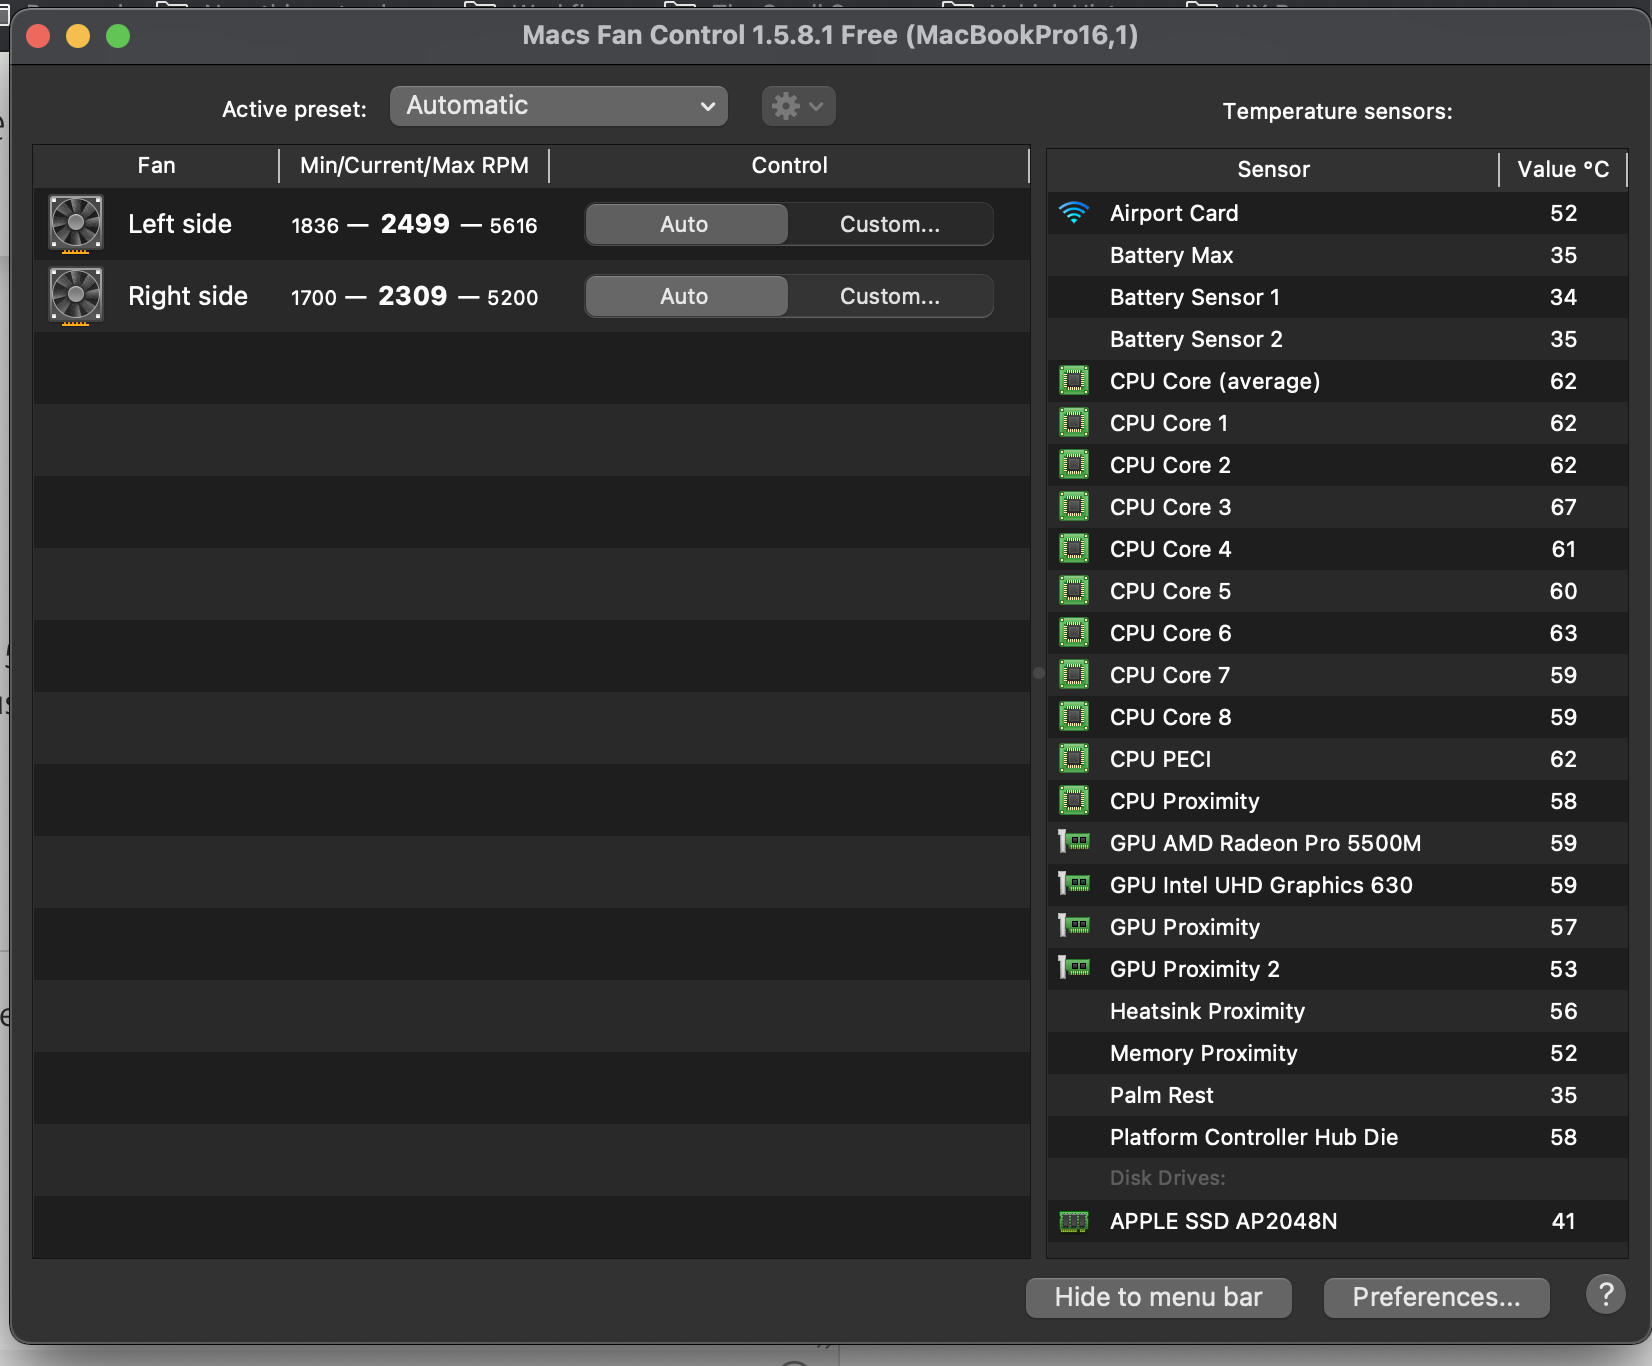Open the Active preset dropdown

coord(559,106)
